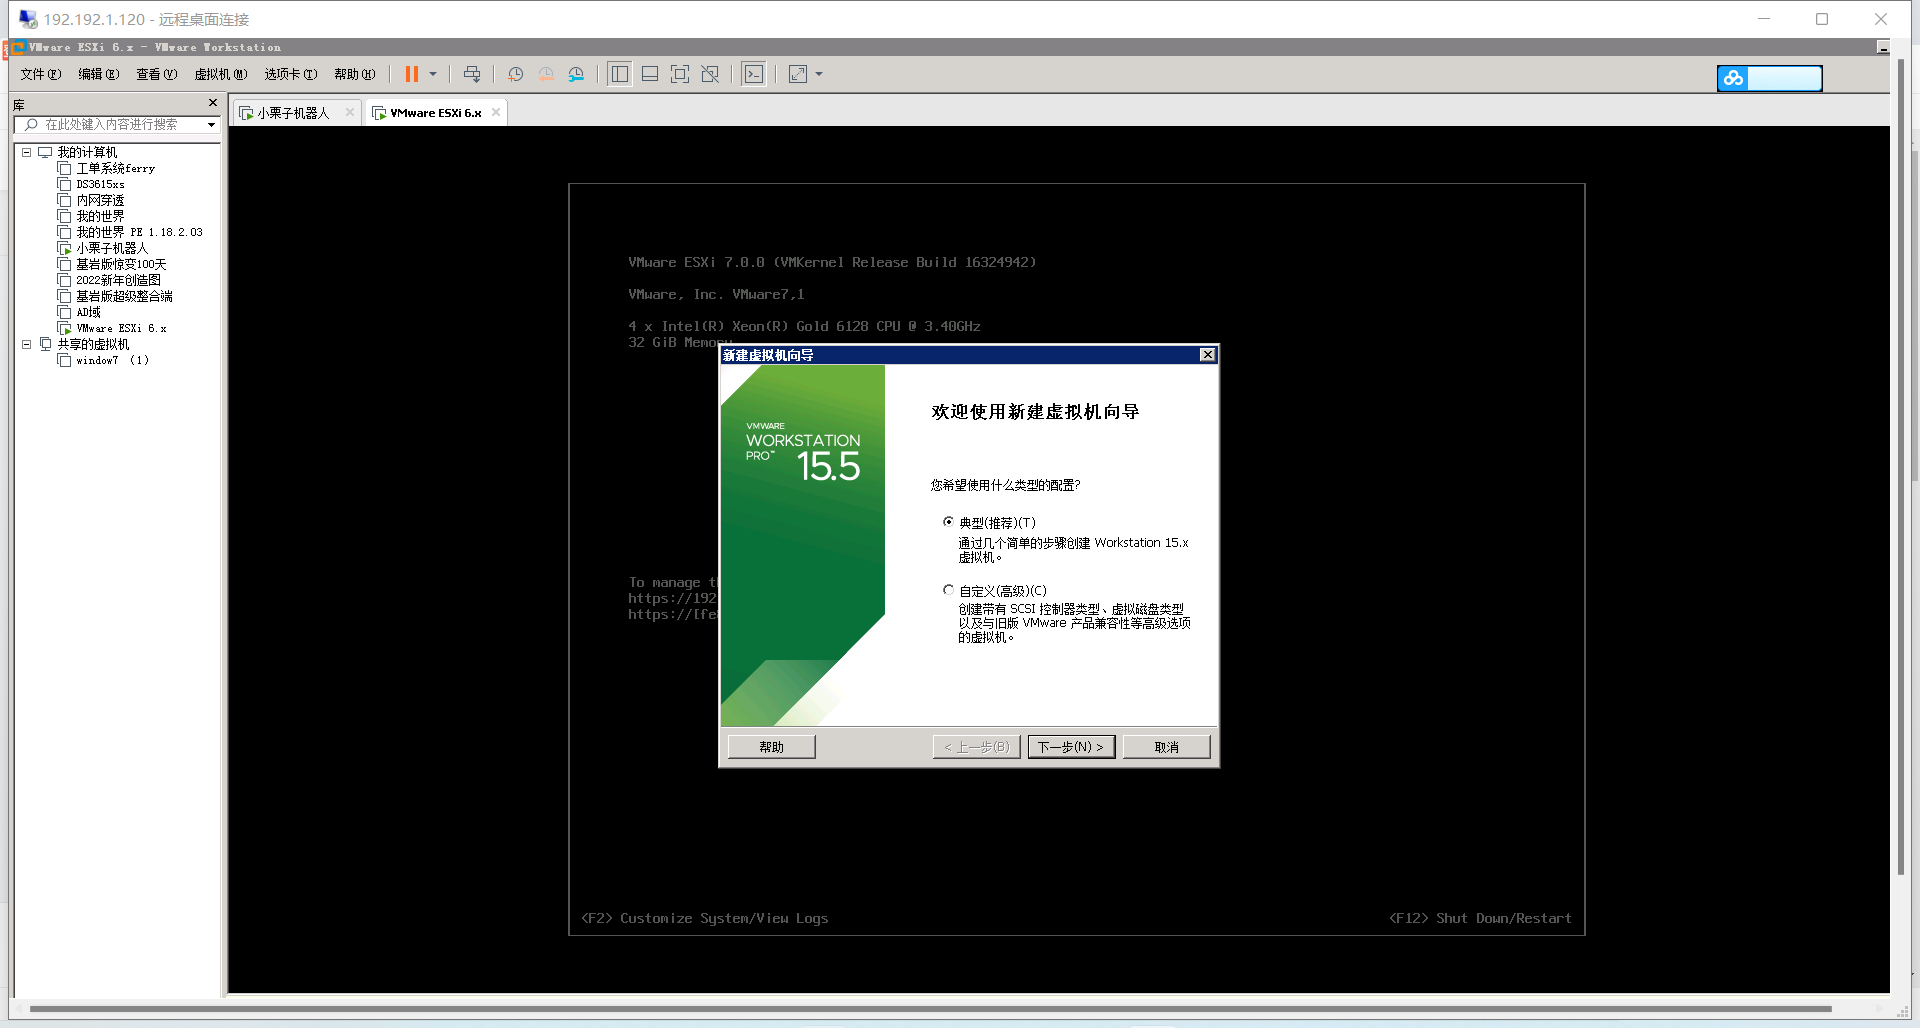Select window7 (1) shared VM

[112, 360]
